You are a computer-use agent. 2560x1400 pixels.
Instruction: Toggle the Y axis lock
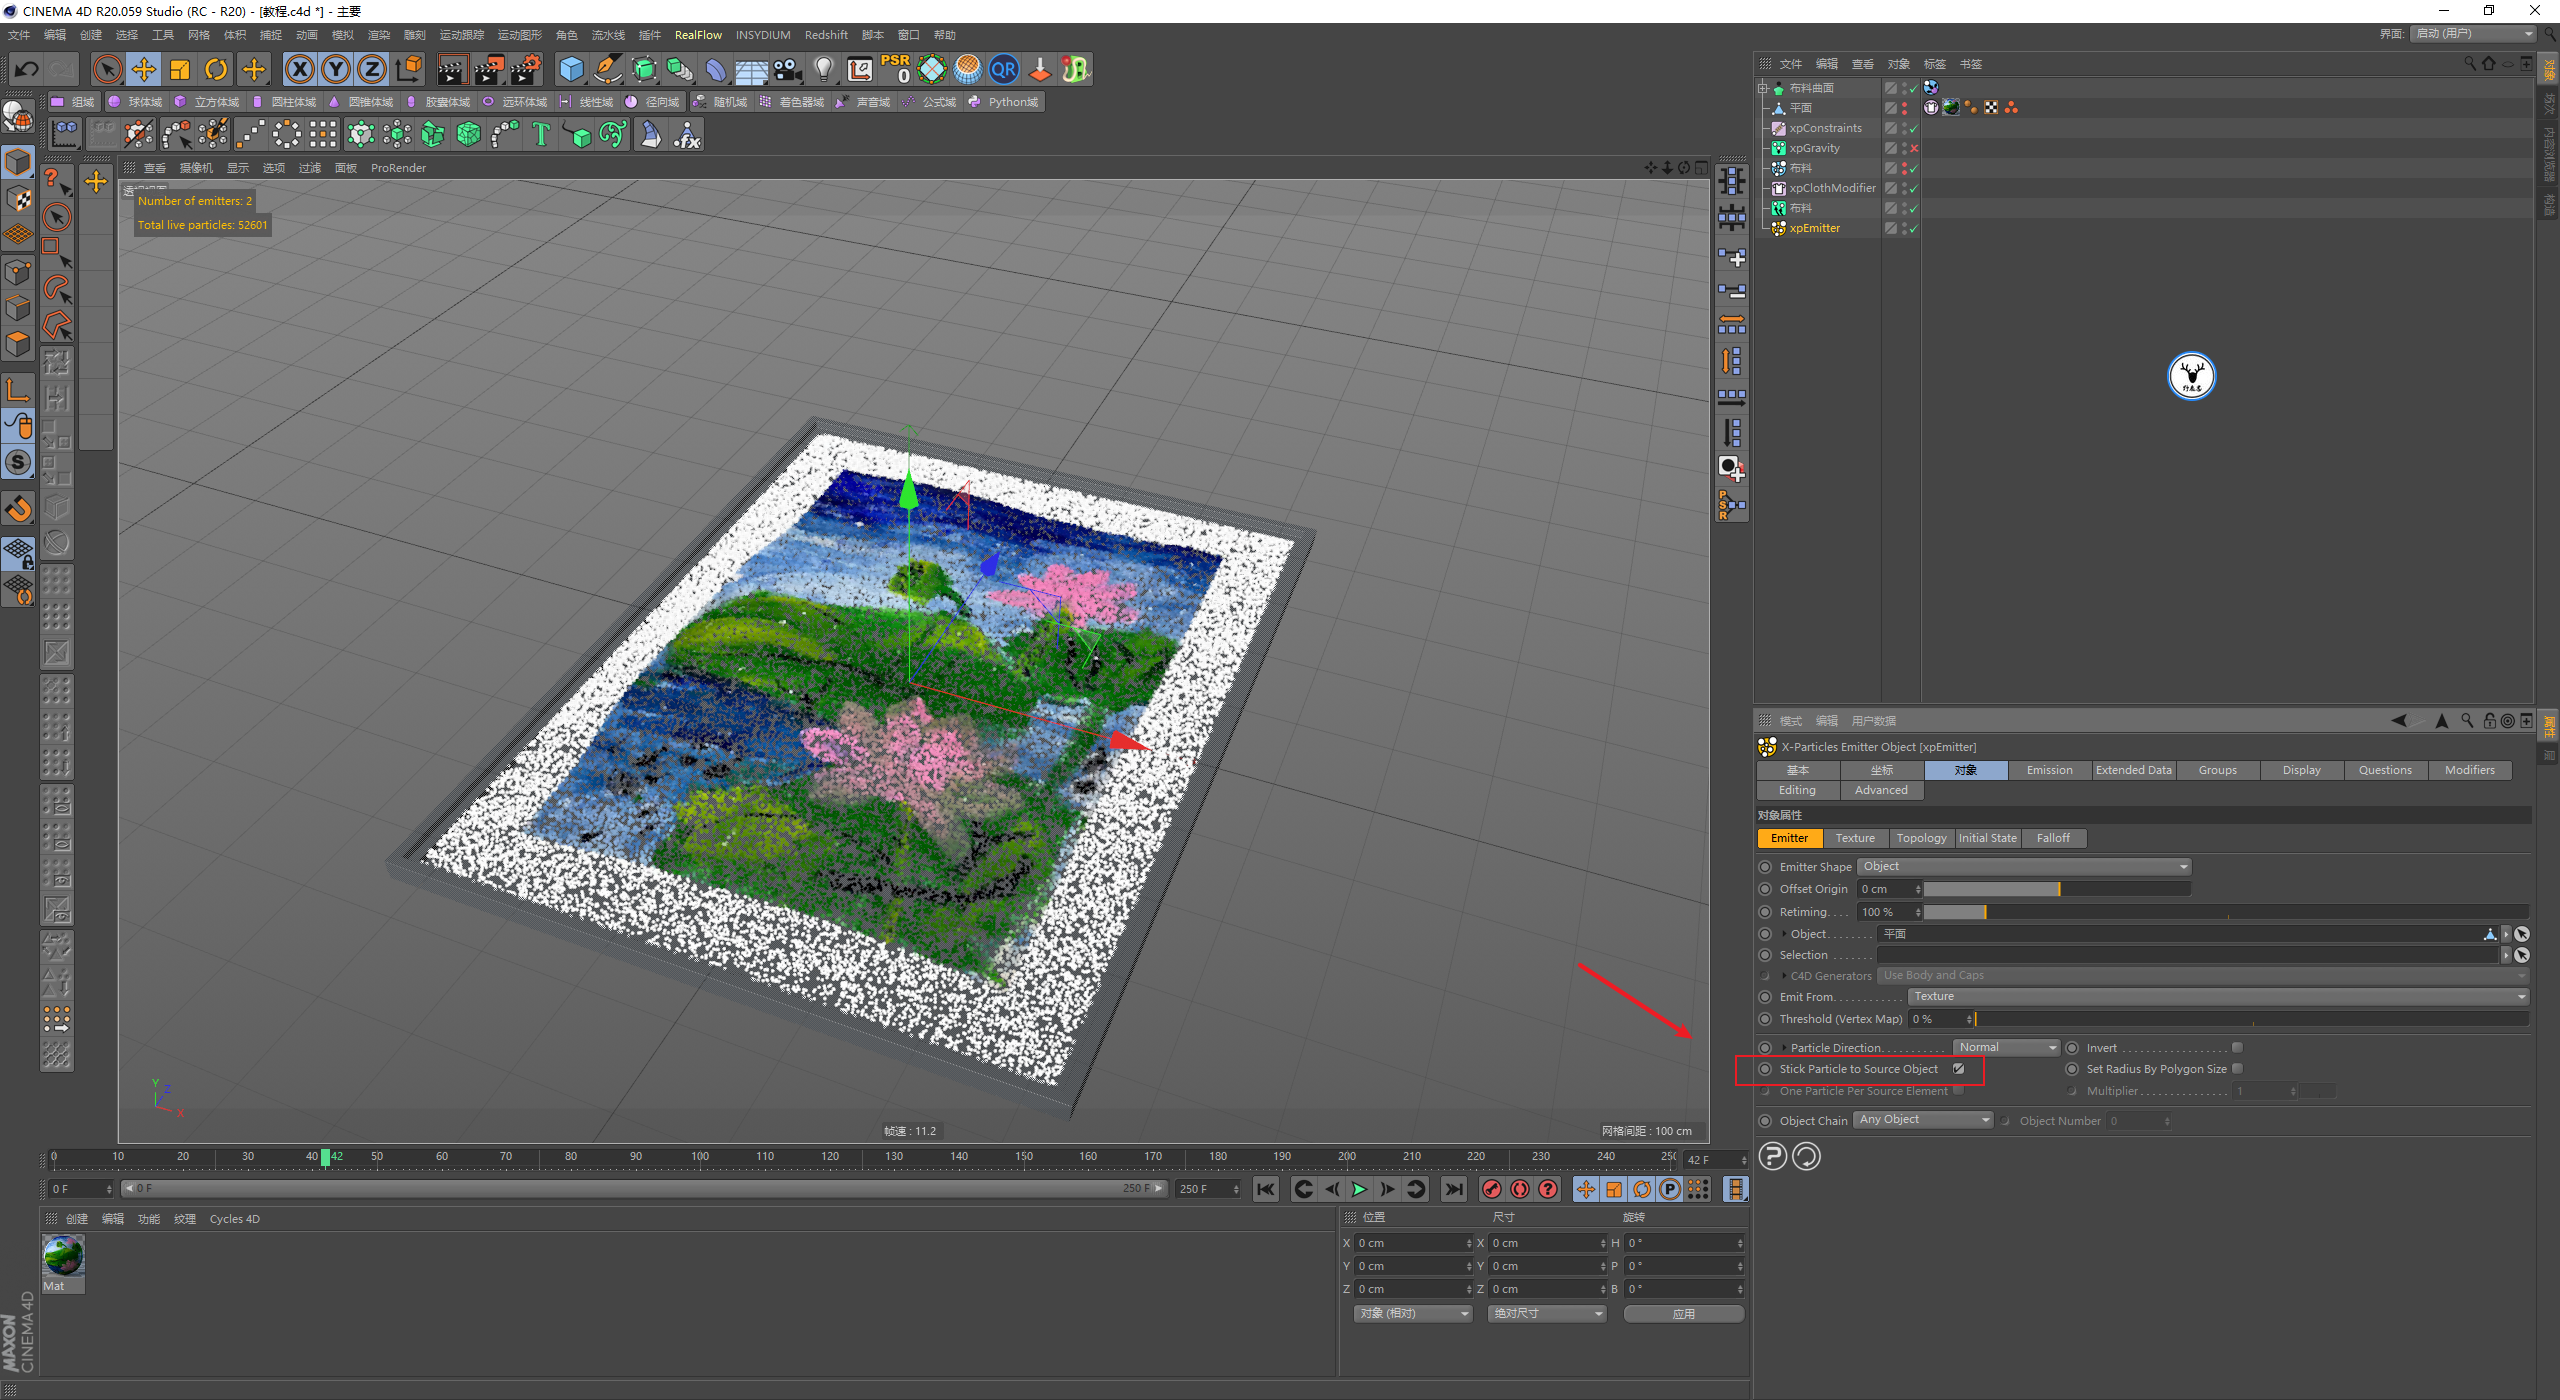coord(336,69)
